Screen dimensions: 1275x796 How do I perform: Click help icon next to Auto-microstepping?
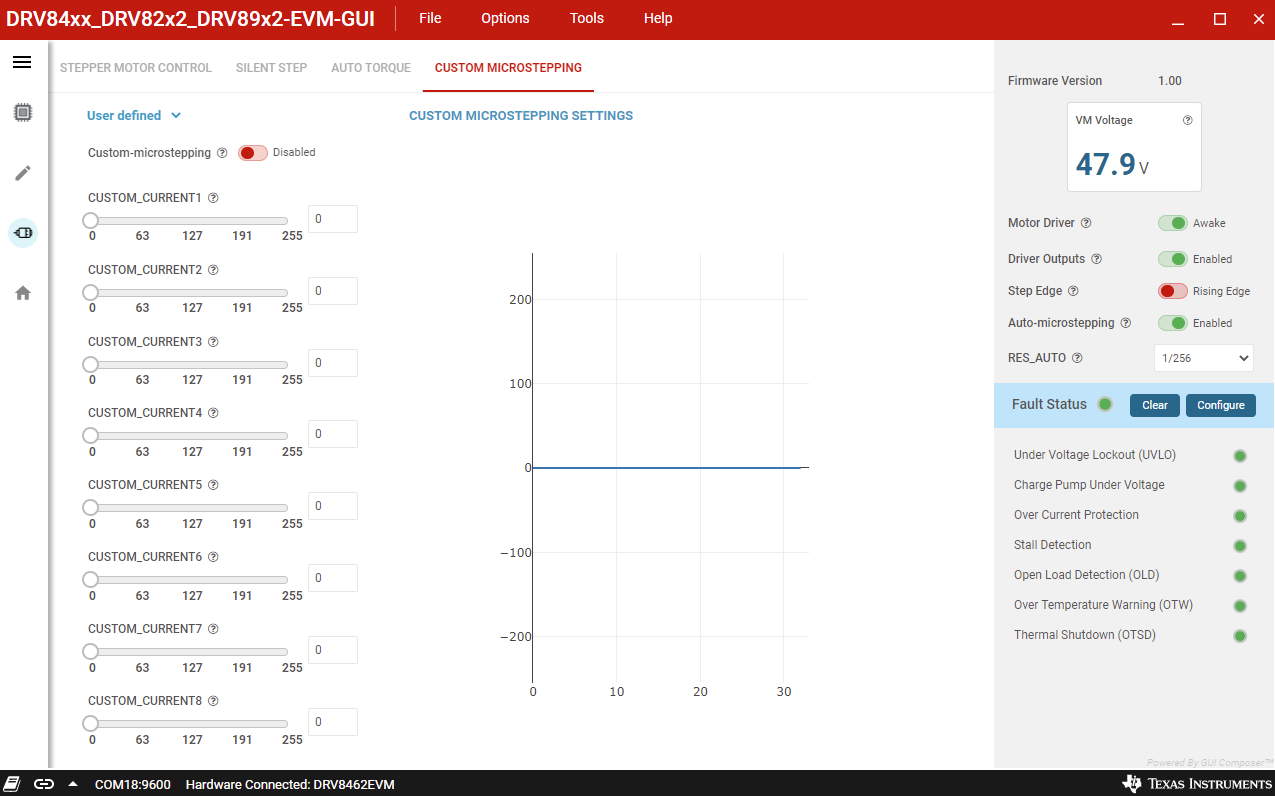coord(1126,323)
